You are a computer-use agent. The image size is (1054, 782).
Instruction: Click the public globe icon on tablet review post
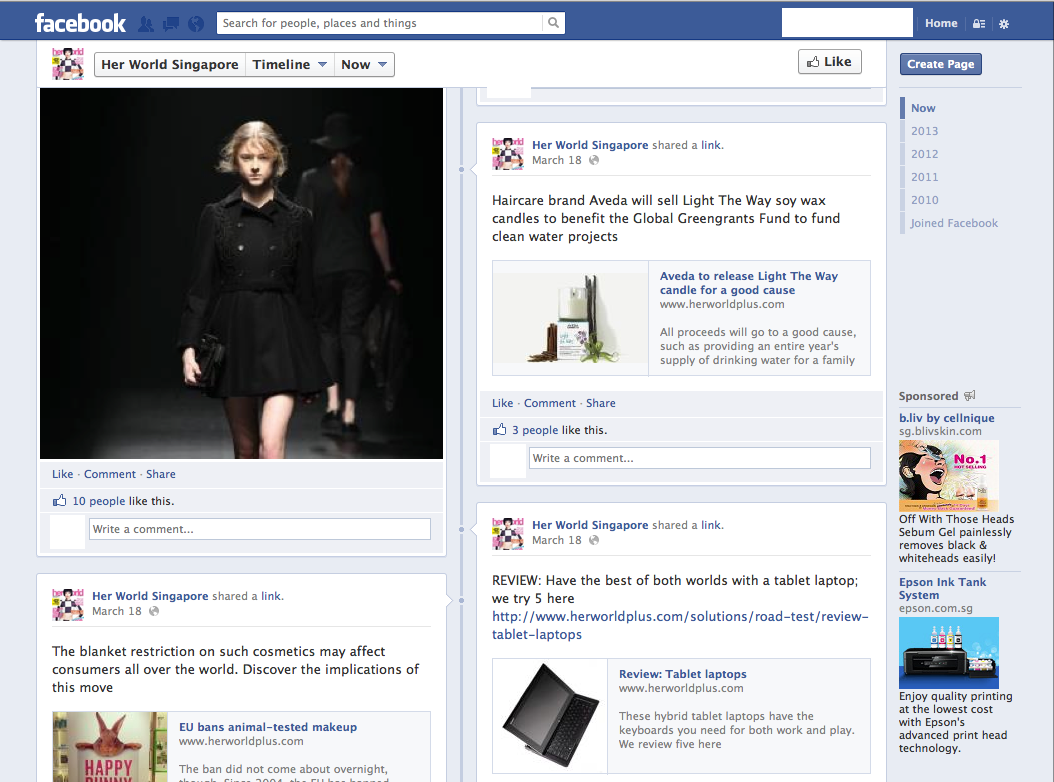coord(594,540)
